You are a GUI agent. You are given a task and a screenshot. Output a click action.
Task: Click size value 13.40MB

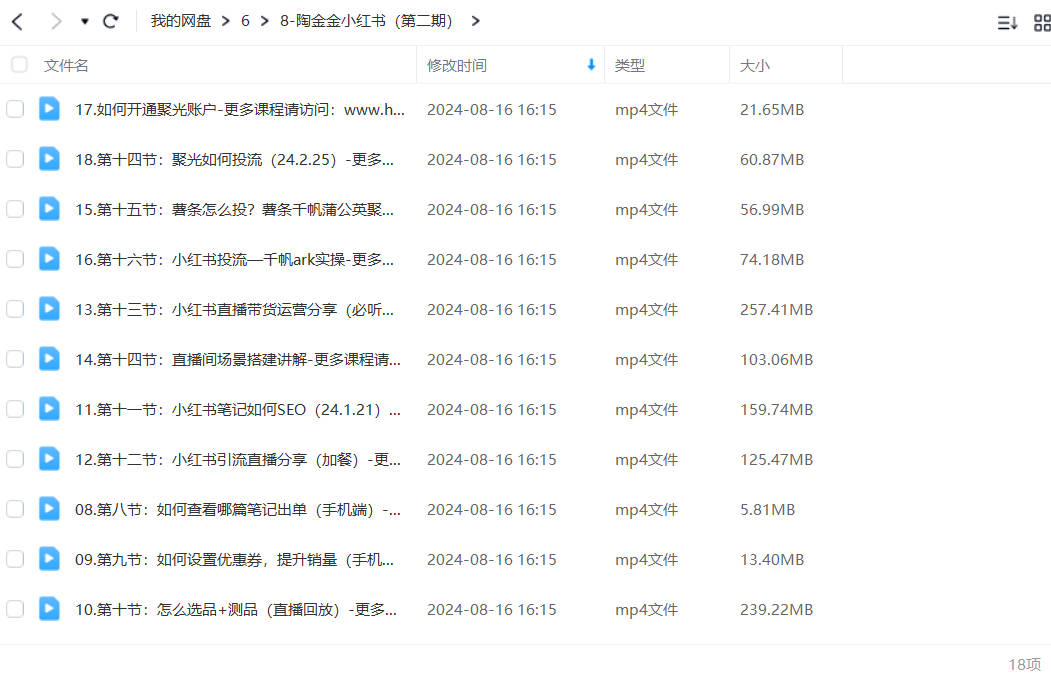pyautogui.click(x=771, y=560)
